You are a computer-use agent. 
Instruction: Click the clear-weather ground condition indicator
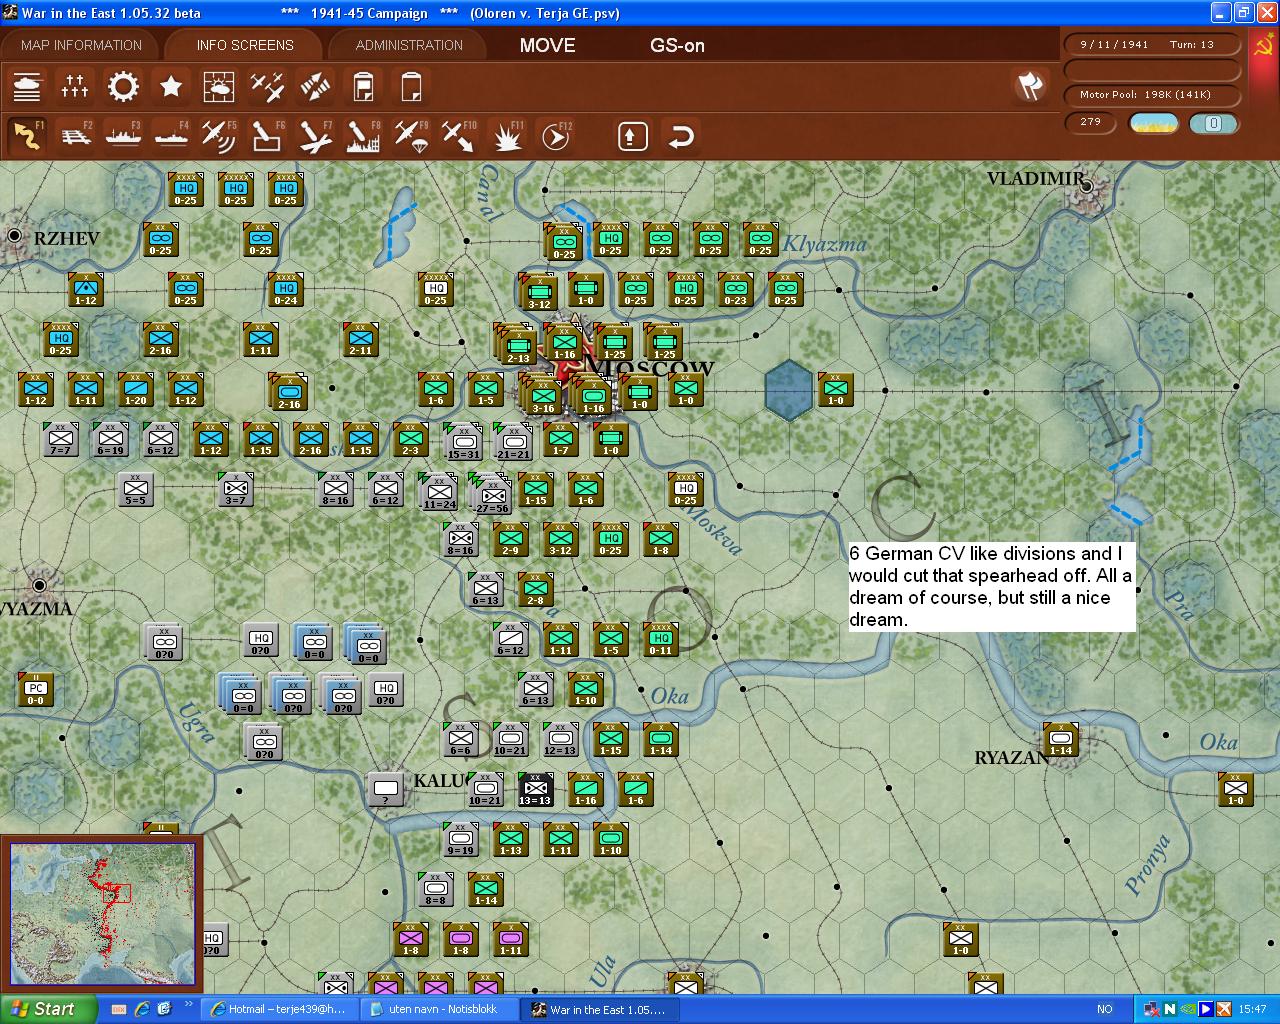click(x=1154, y=123)
